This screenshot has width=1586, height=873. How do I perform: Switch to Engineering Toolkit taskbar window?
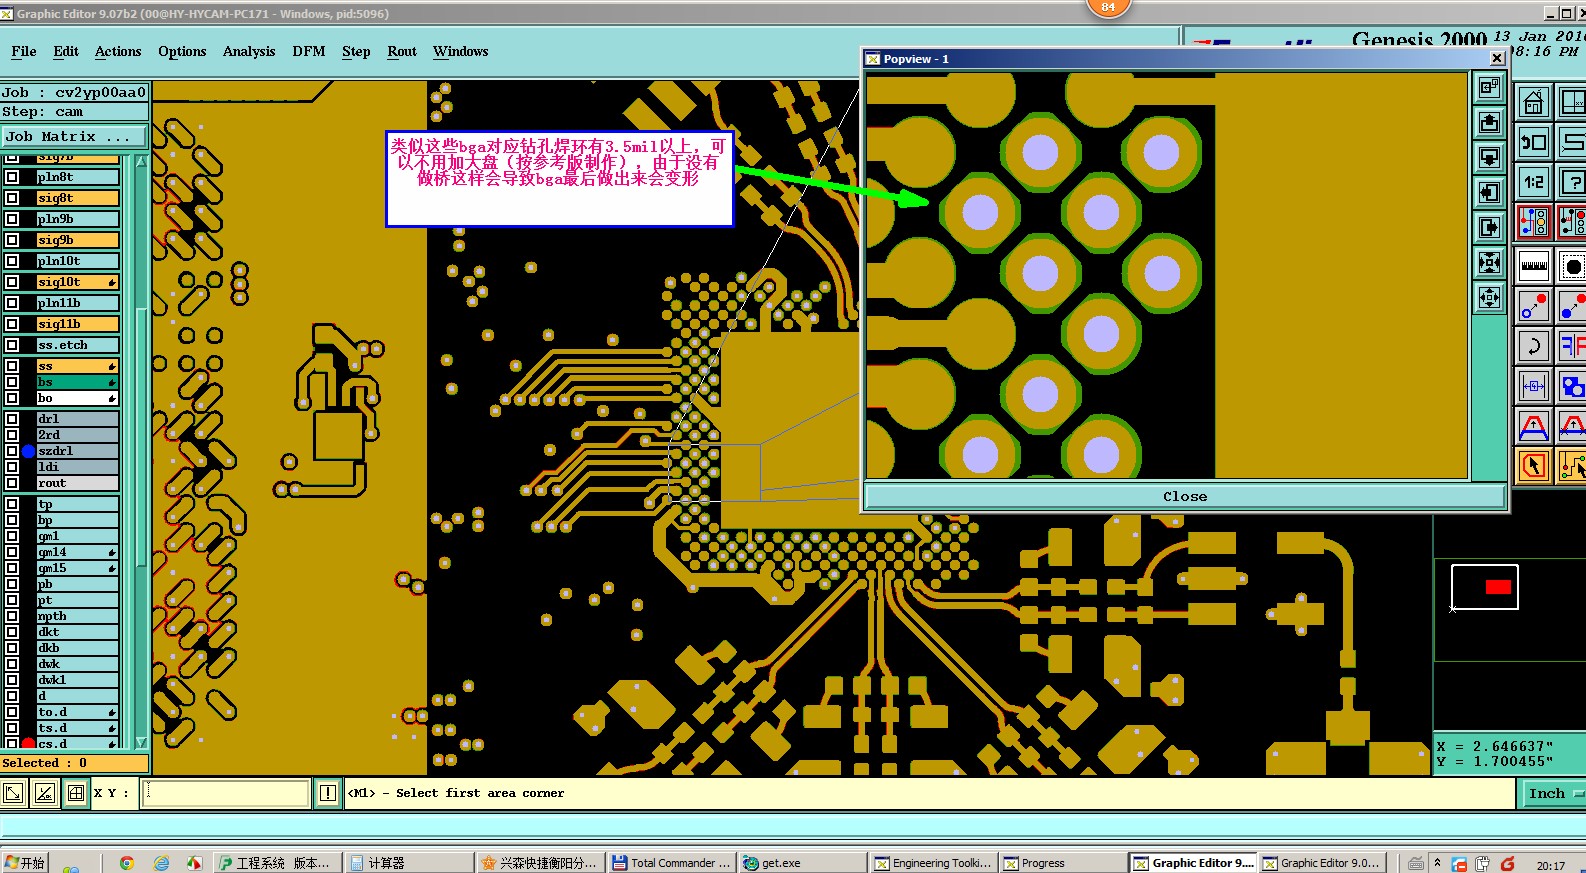[x=934, y=863]
